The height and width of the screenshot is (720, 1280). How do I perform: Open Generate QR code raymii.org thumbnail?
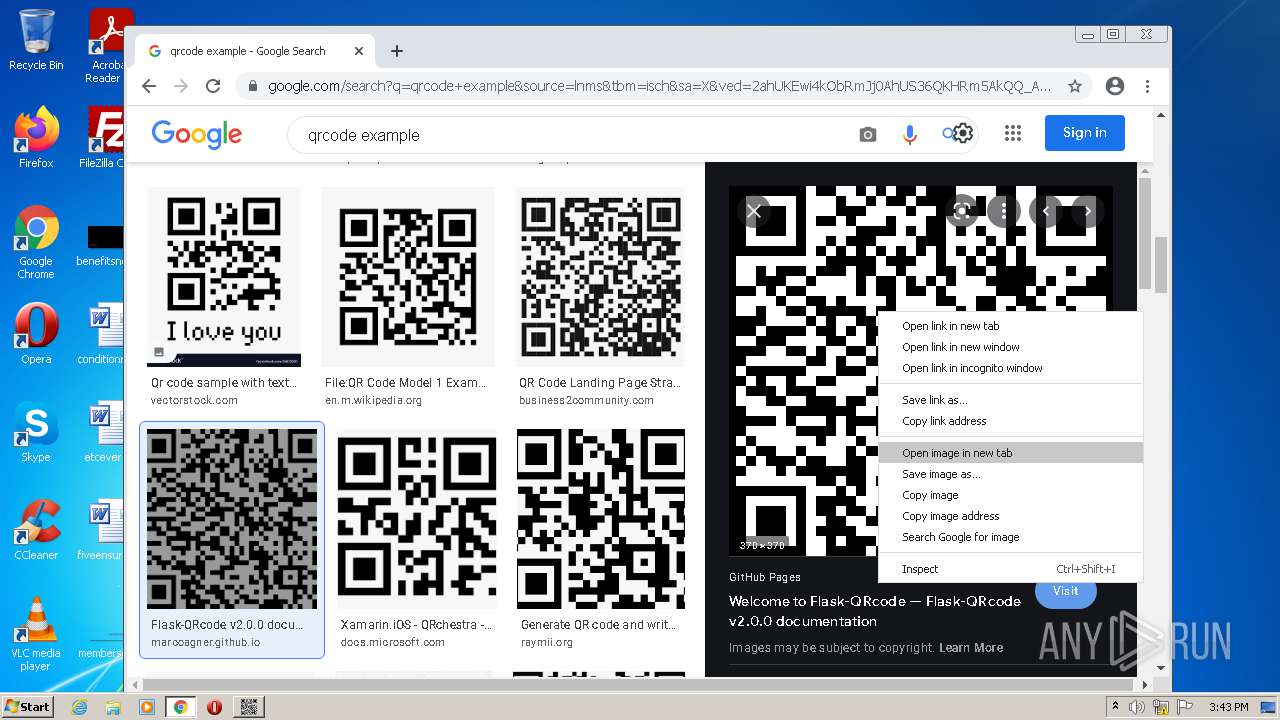coord(601,519)
